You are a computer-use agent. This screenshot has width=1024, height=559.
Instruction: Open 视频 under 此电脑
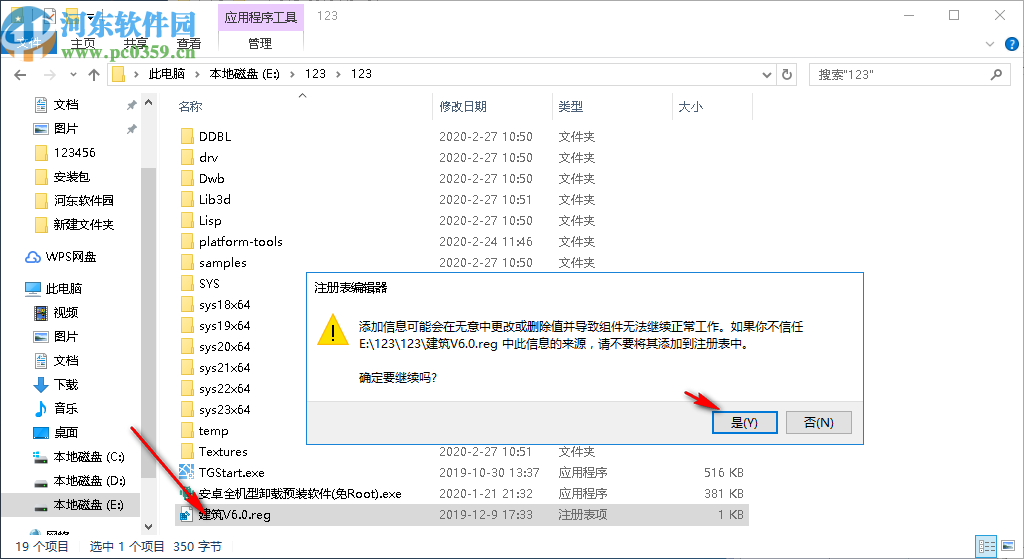click(x=66, y=313)
